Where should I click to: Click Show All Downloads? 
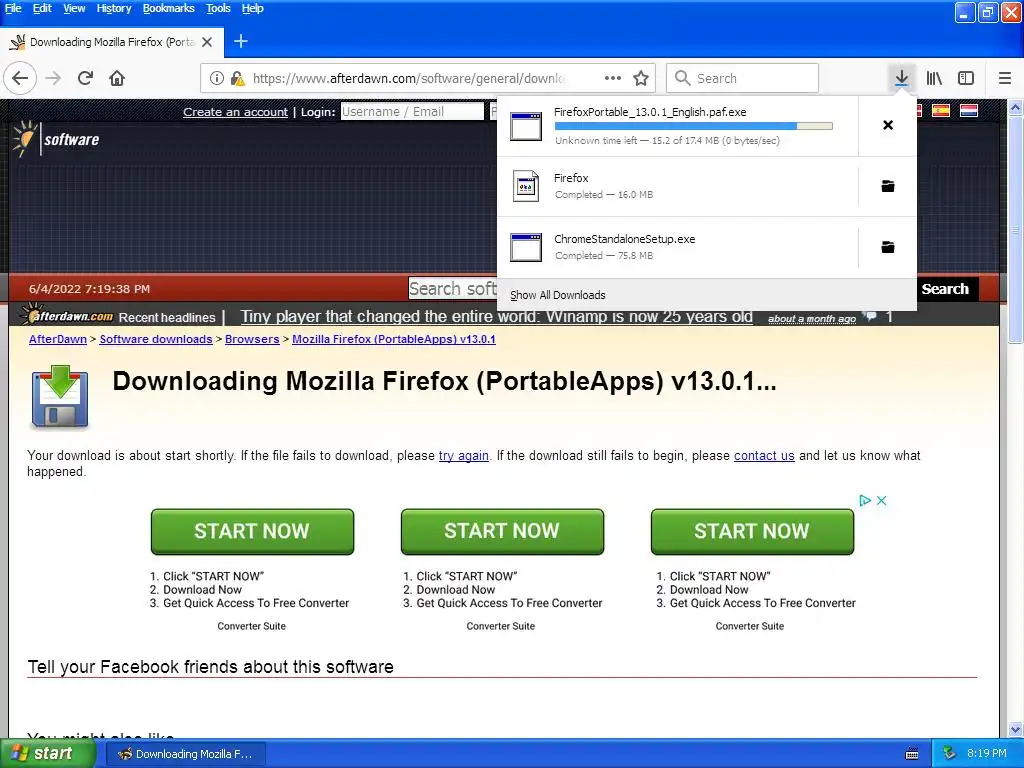tap(558, 295)
